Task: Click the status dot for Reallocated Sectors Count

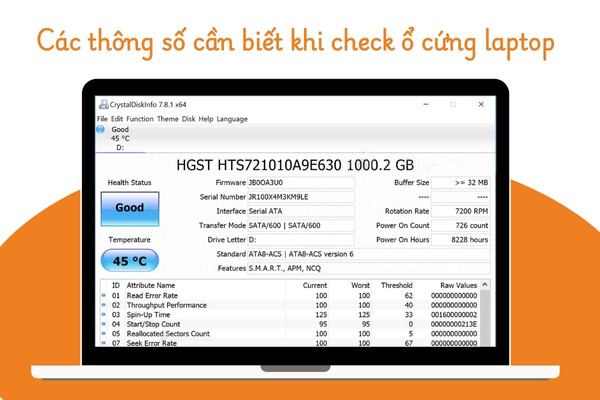Action: [x=103, y=334]
